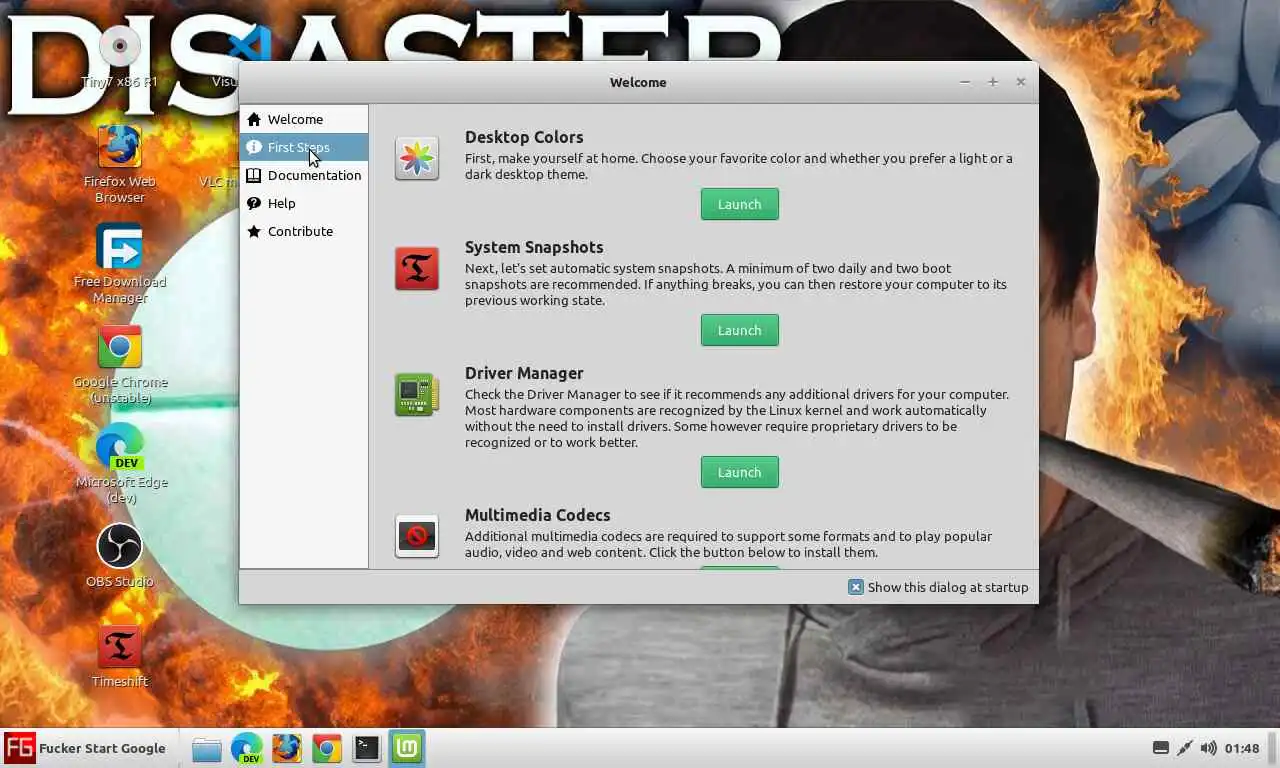
Task: Open the Welcome section in sidebar
Action: 304,119
